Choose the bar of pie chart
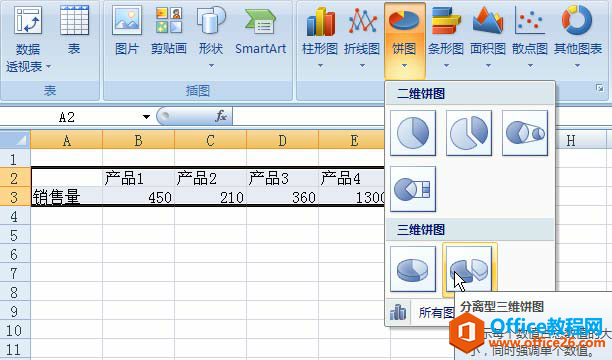 (413, 189)
